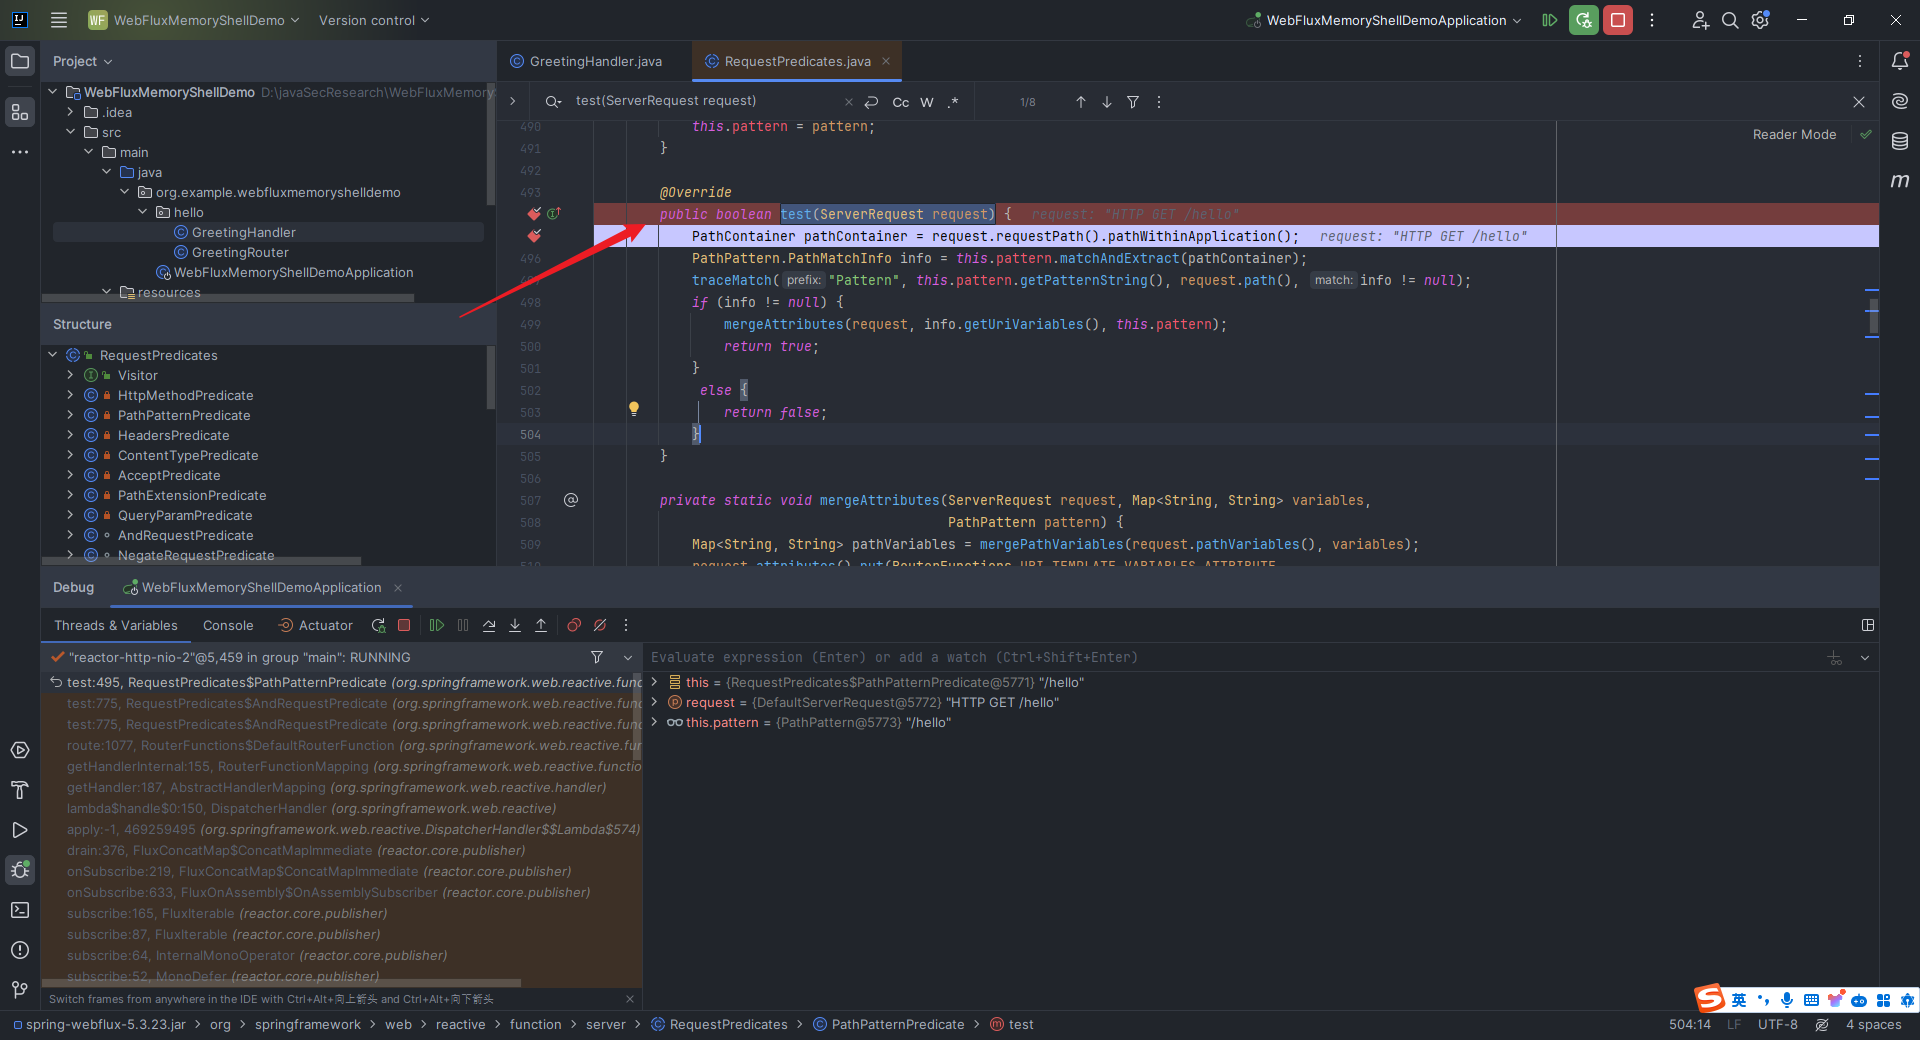The image size is (1920, 1040).
Task: Open search filter options
Action: coord(1133,102)
